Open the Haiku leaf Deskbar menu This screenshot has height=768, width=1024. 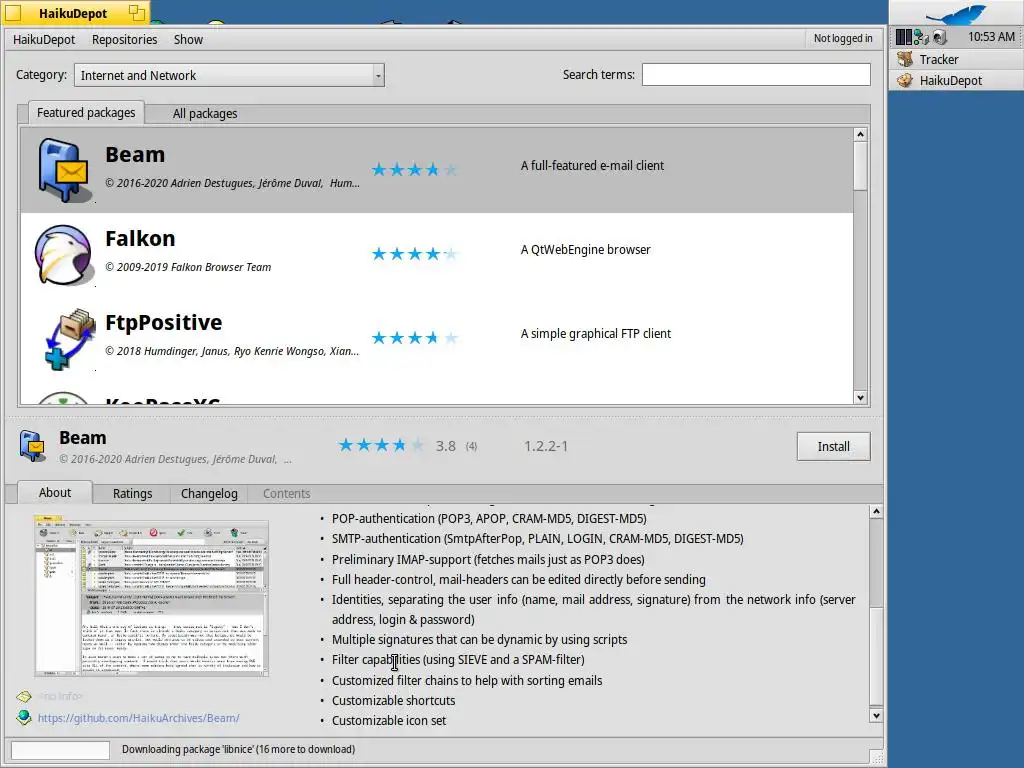coord(955,13)
